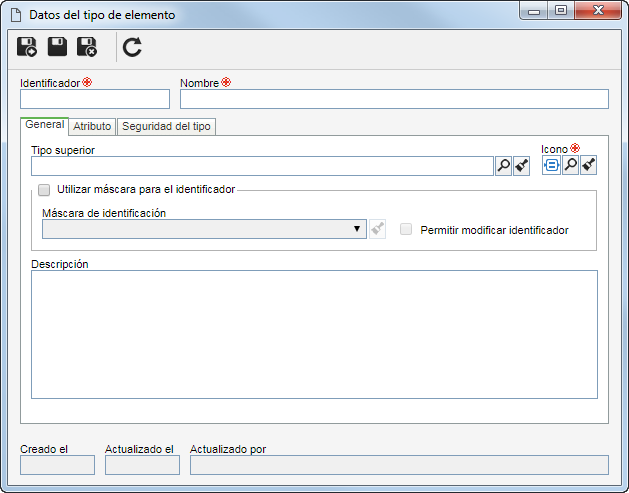Image resolution: width=629 pixels, height=493 pixels.
Task: Check Permitir modificar identificador
Action: [406, 229]
